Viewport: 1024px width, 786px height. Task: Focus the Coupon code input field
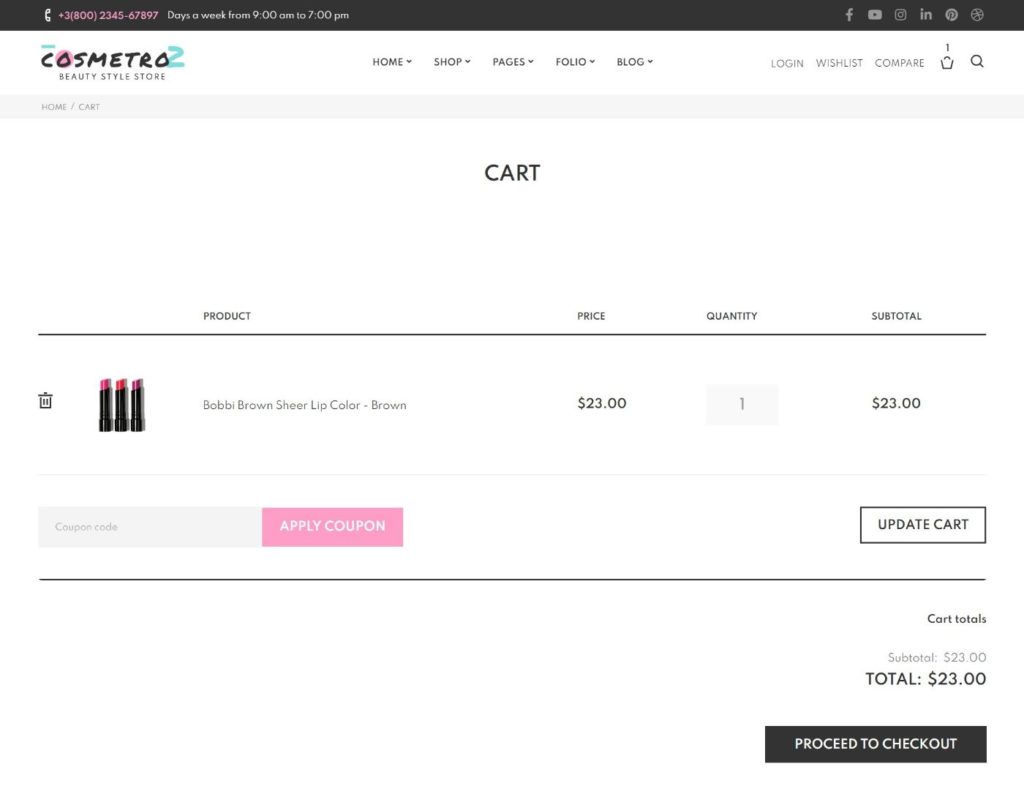[x=150, y=527]
